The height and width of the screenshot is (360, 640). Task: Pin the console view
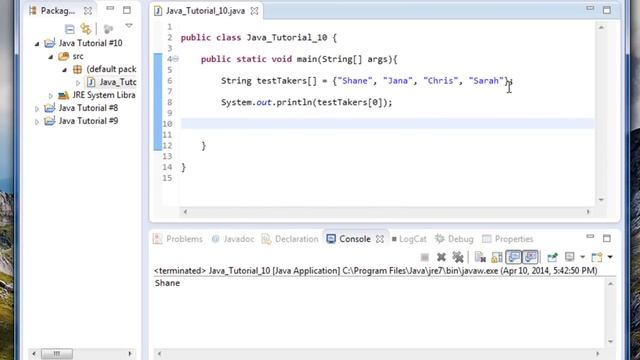pos(552,257)
